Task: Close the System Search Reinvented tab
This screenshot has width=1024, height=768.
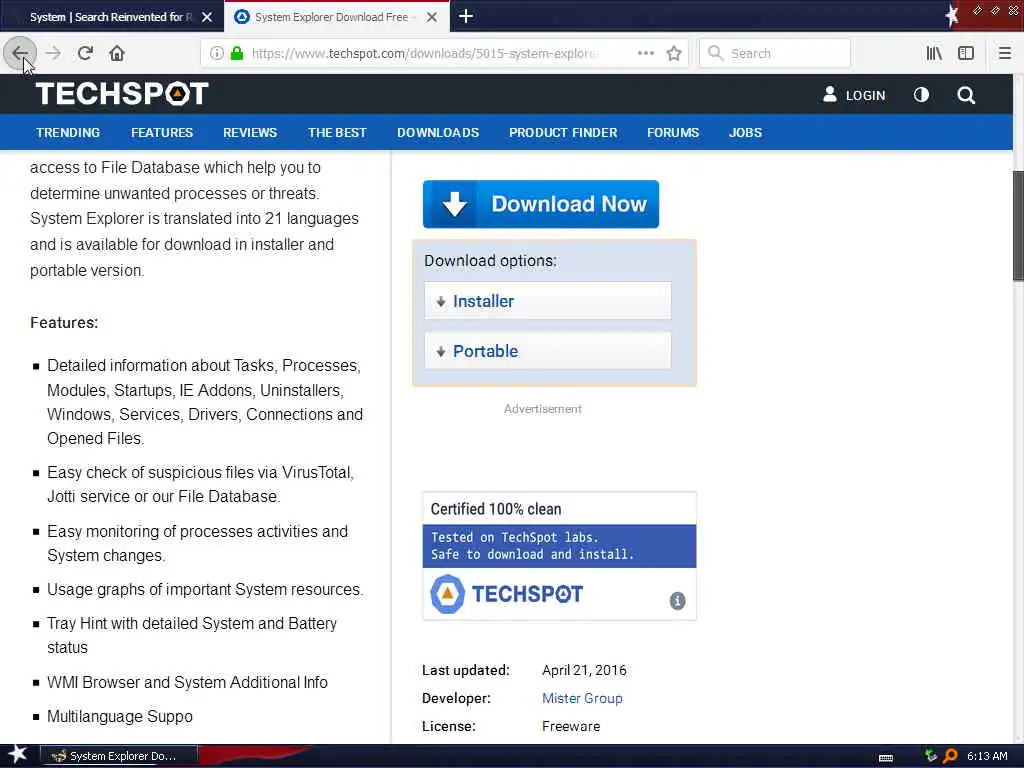Action: [207, 17]
